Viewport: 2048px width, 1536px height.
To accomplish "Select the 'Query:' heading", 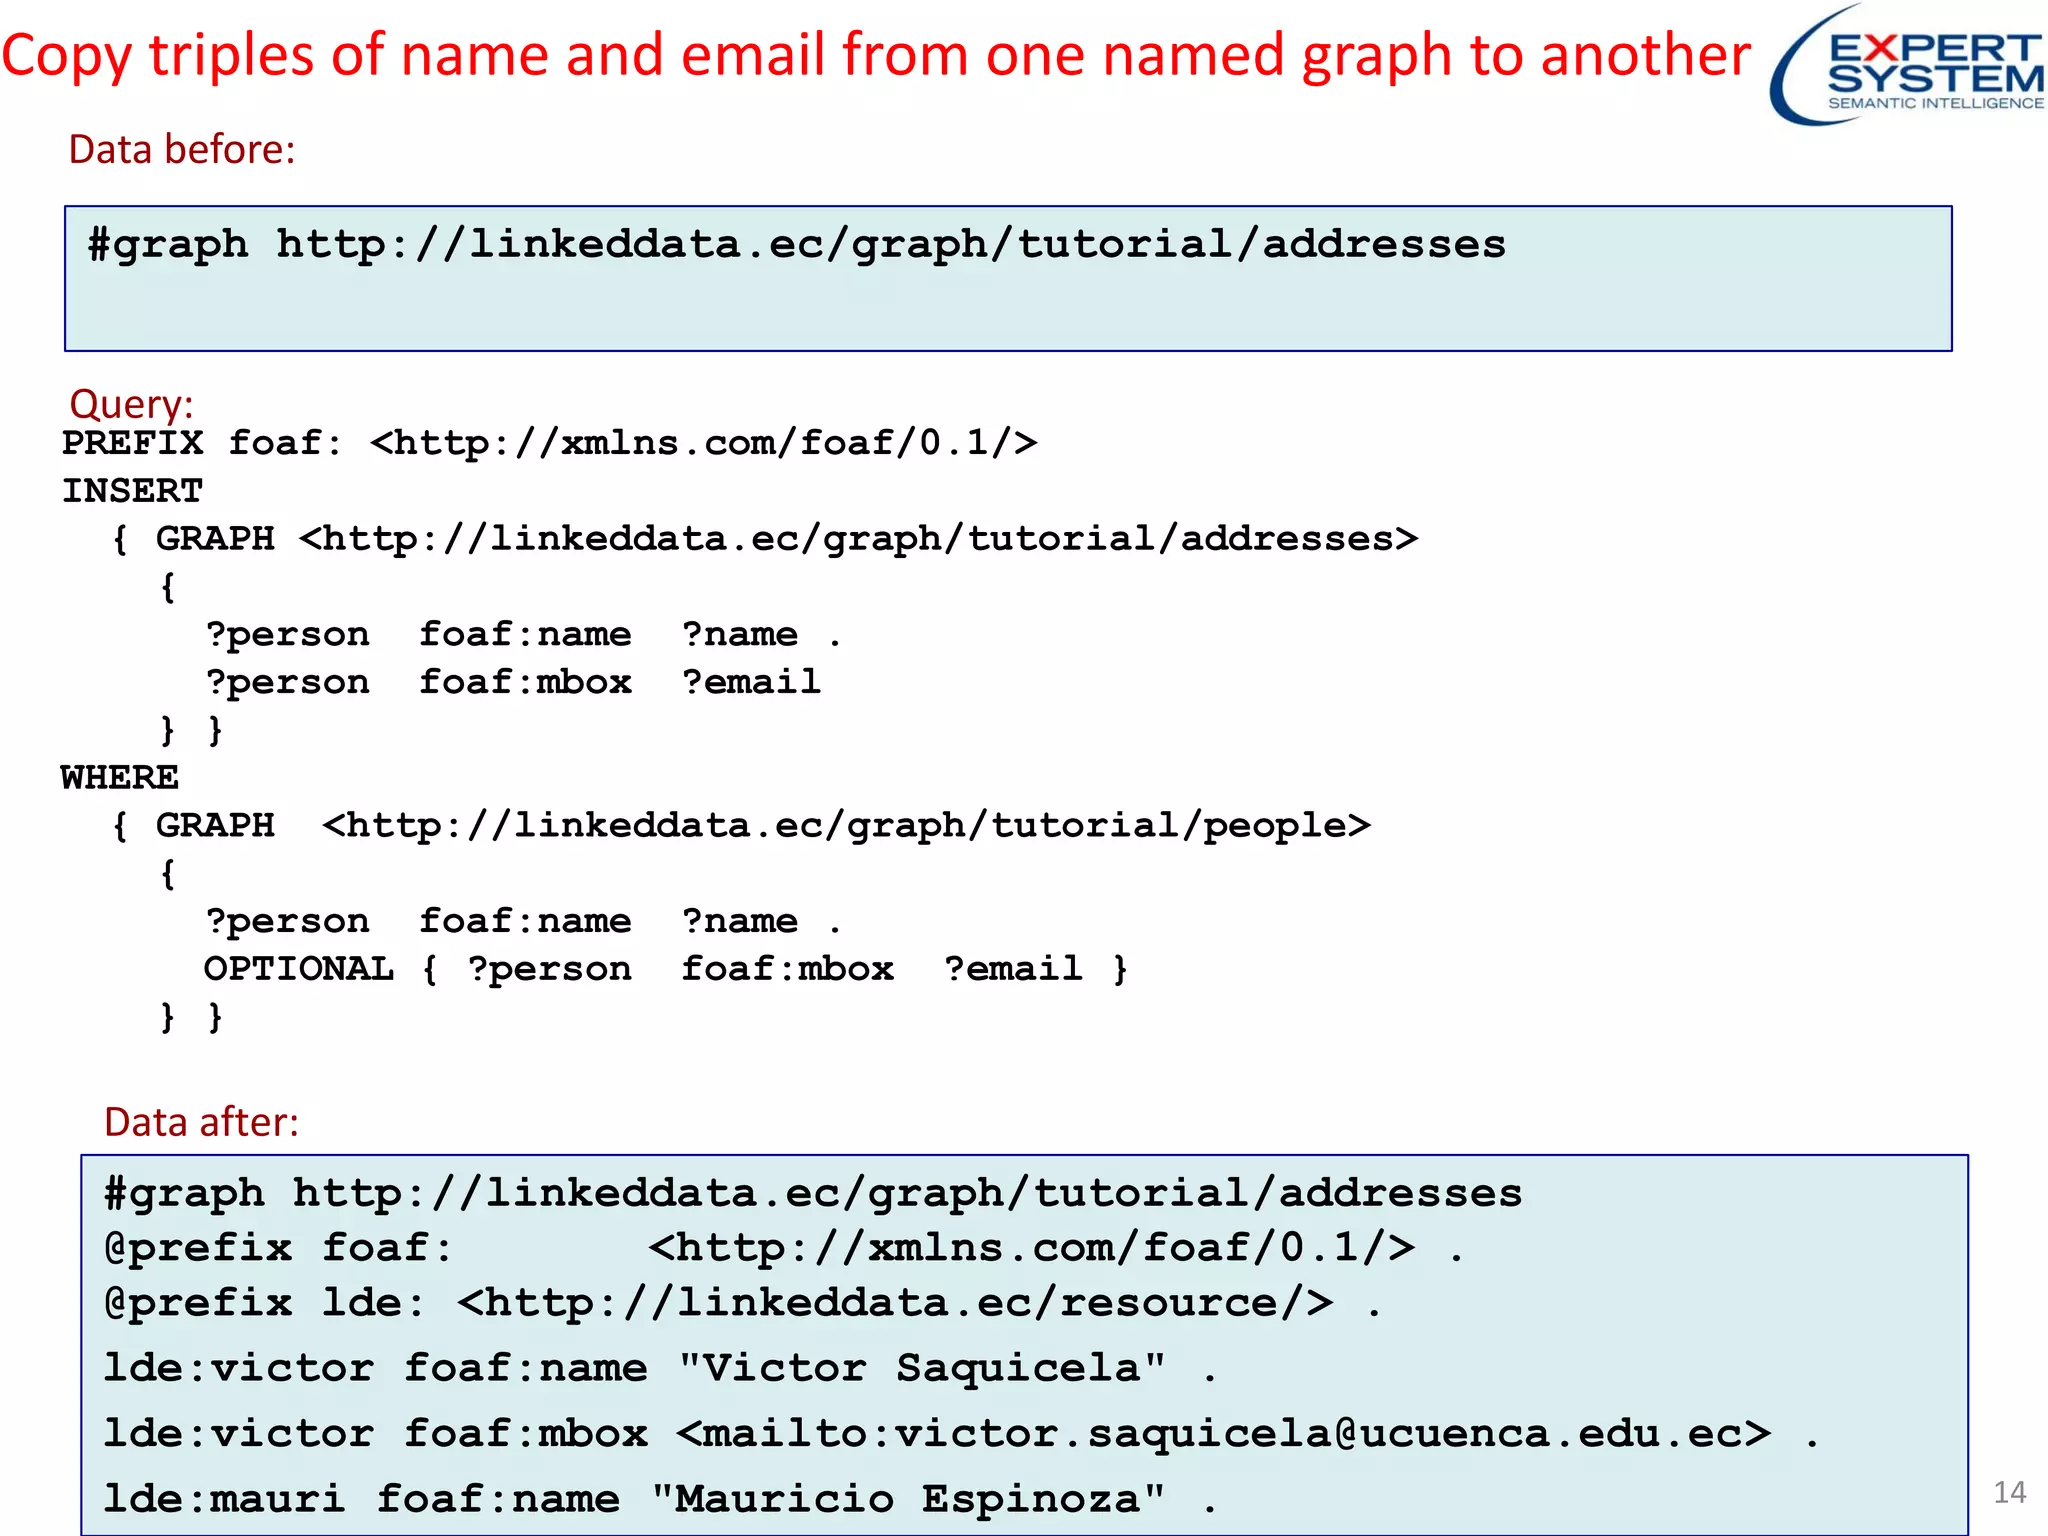I will tap(131, 404).
